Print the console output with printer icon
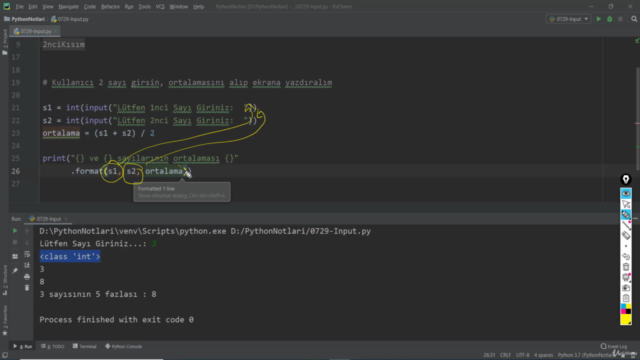This screenshot has width=640, height=360. click(27, 277)
